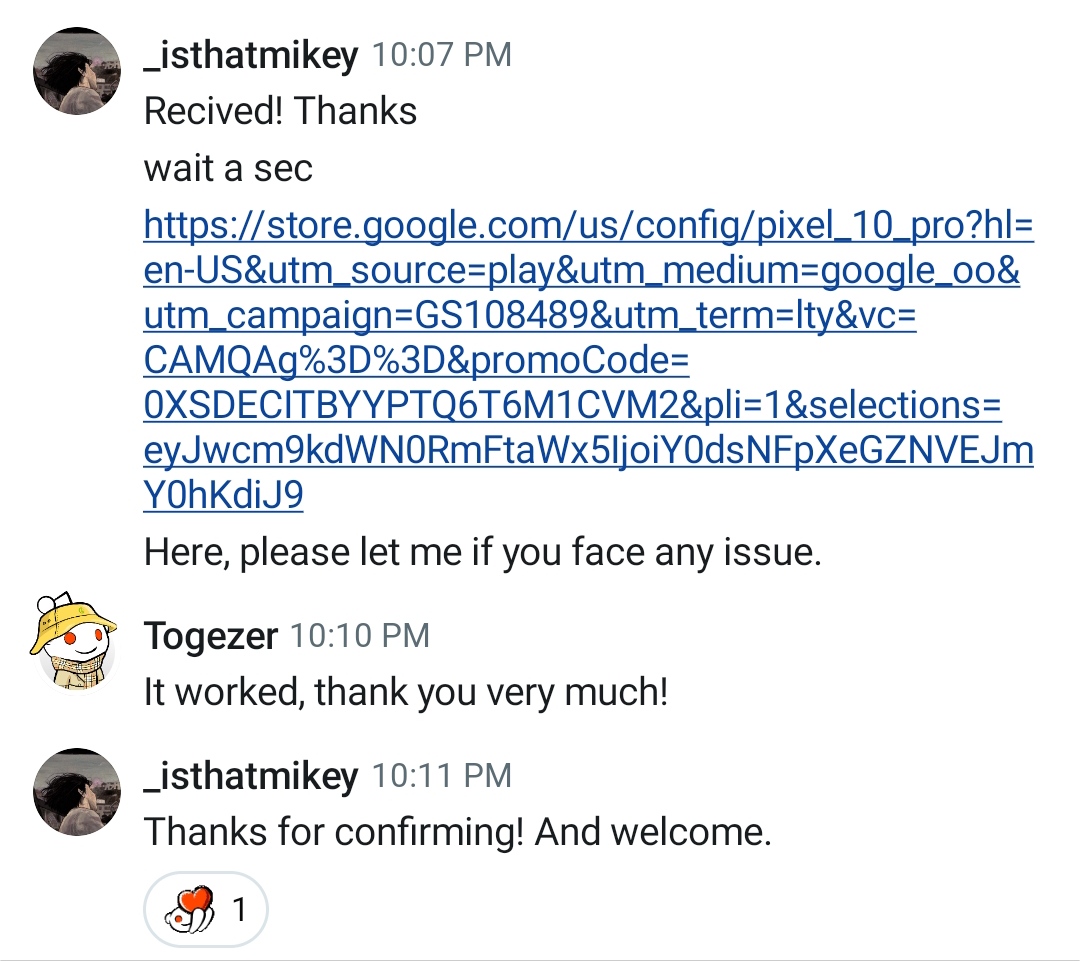Tap the "Thanks for confirming! And welcome." message
1080x961 pixels.
coord(457,832)
